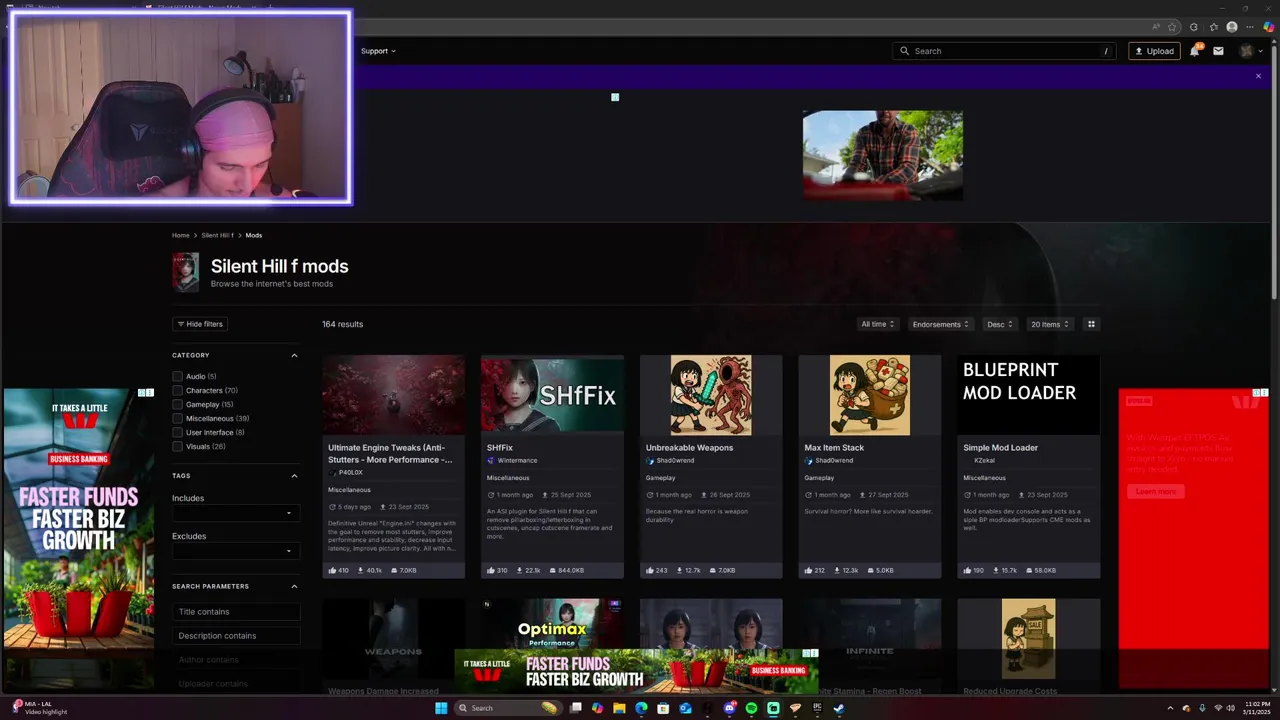Open File Explorer from taskbar
The image size is (1280, 720).
pyautogui.click(x=619, y=708)
